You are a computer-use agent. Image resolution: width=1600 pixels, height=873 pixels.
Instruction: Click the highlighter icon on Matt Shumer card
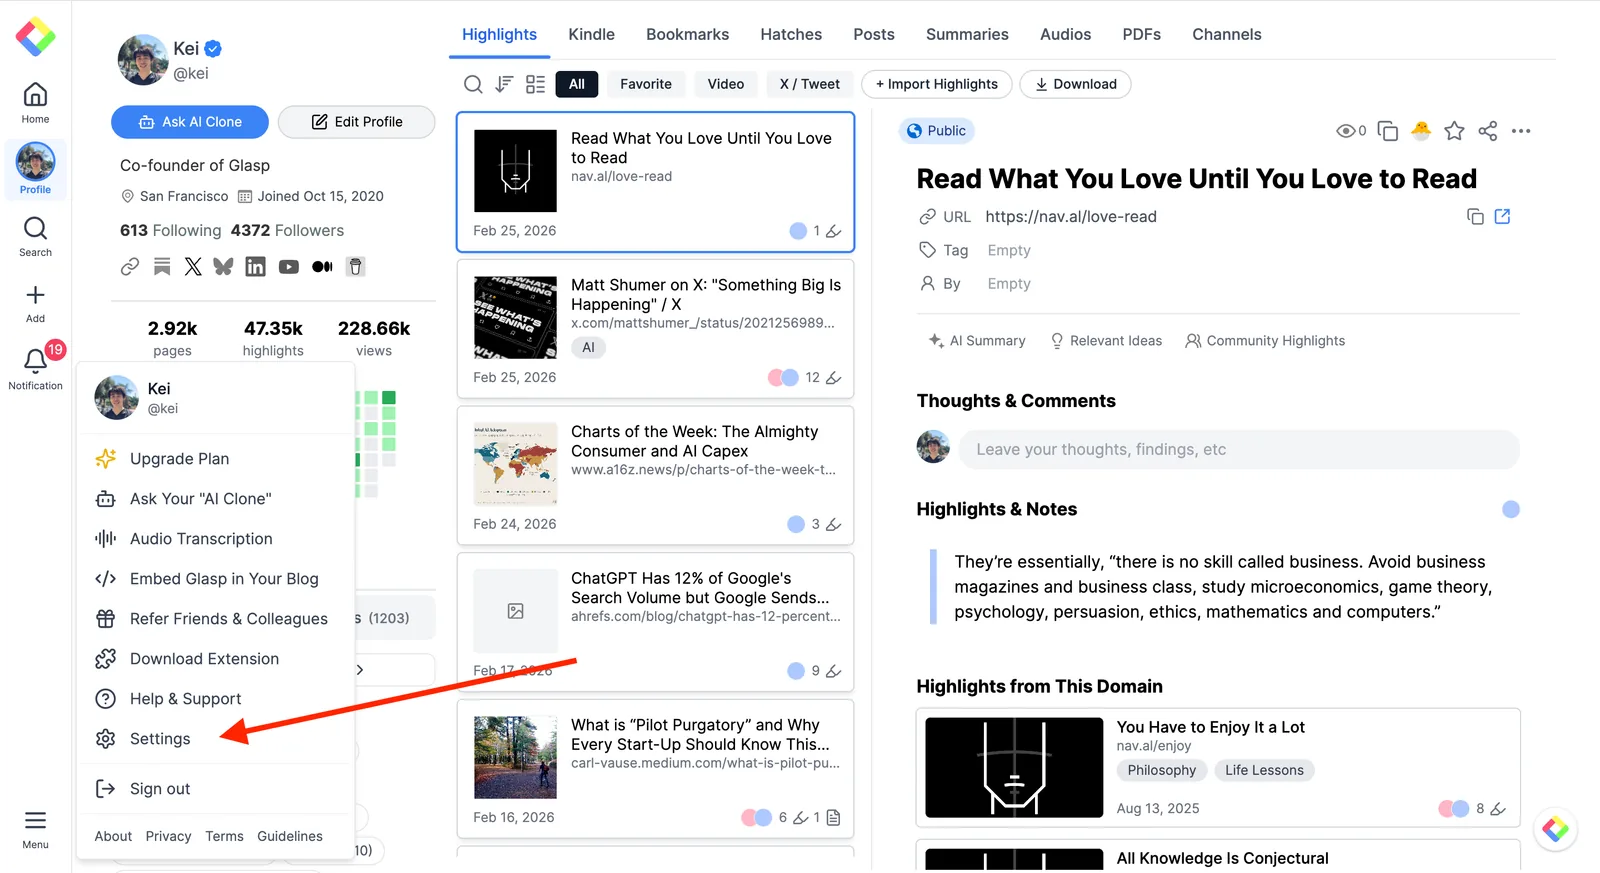pos(834,378)
